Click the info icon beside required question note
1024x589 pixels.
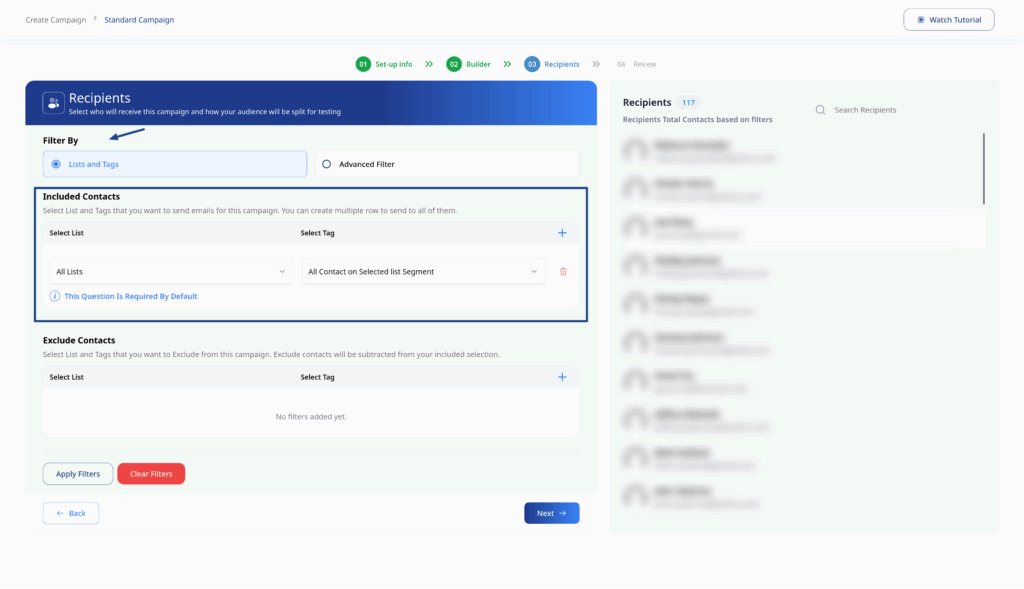(x=55, y=296)
